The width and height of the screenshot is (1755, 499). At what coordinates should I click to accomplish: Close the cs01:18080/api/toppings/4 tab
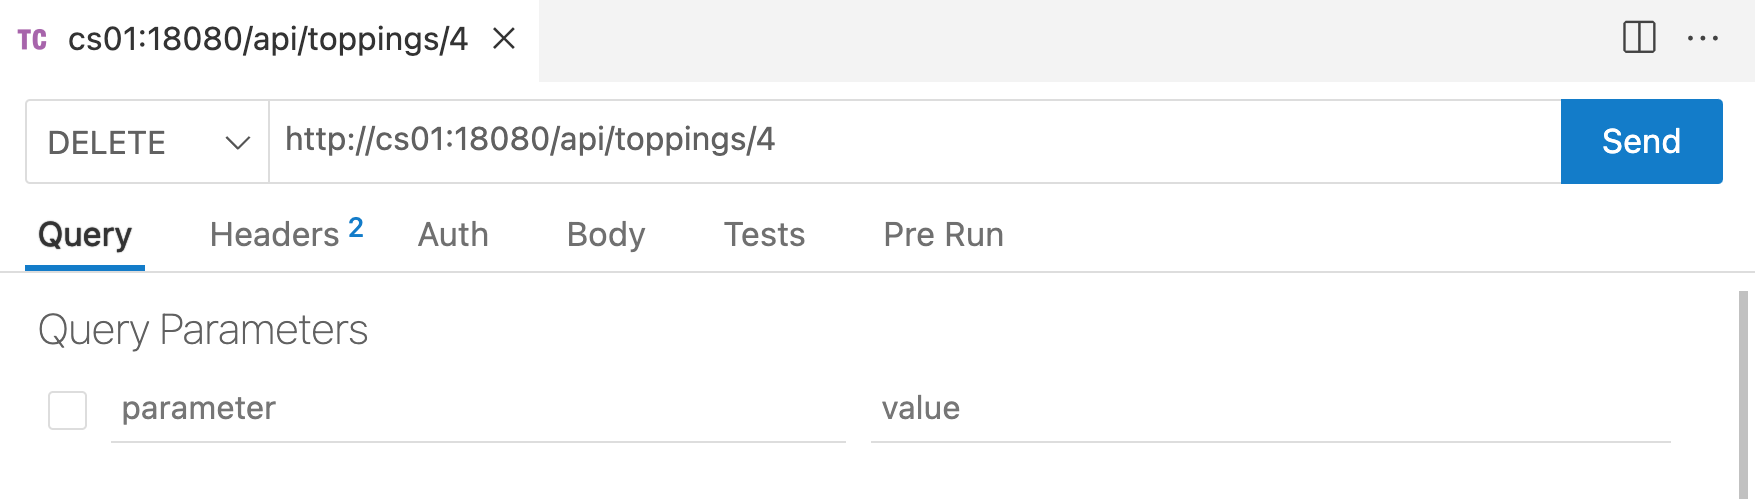tap(504, 39)
